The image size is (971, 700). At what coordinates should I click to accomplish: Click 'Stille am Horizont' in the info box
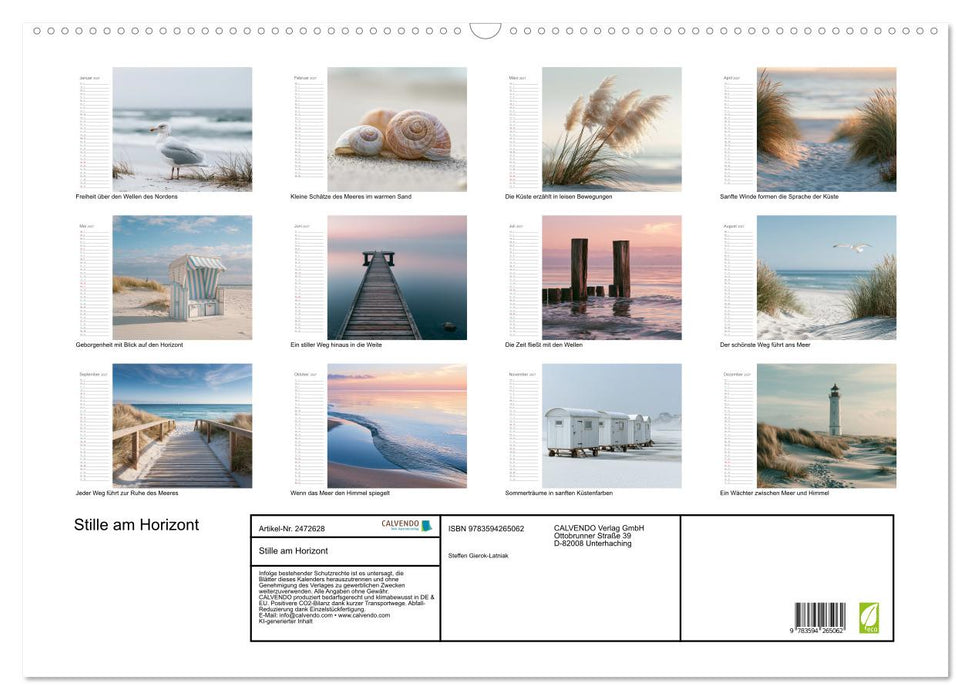pos(294,551)
